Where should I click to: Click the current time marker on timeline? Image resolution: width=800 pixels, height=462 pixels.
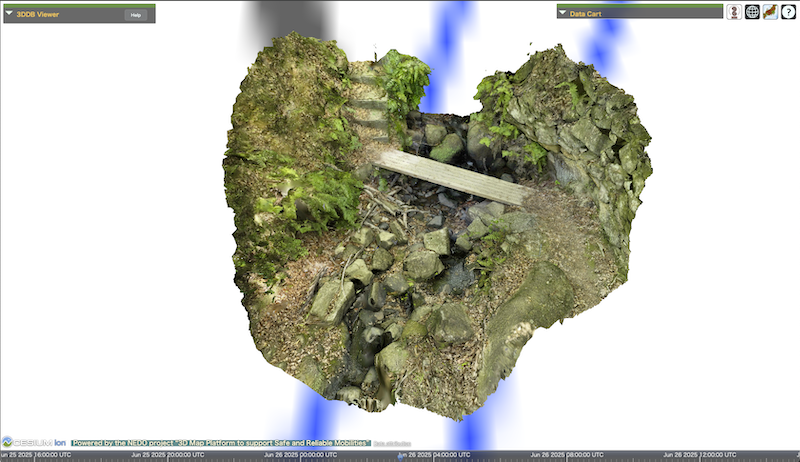coord(401,456)
